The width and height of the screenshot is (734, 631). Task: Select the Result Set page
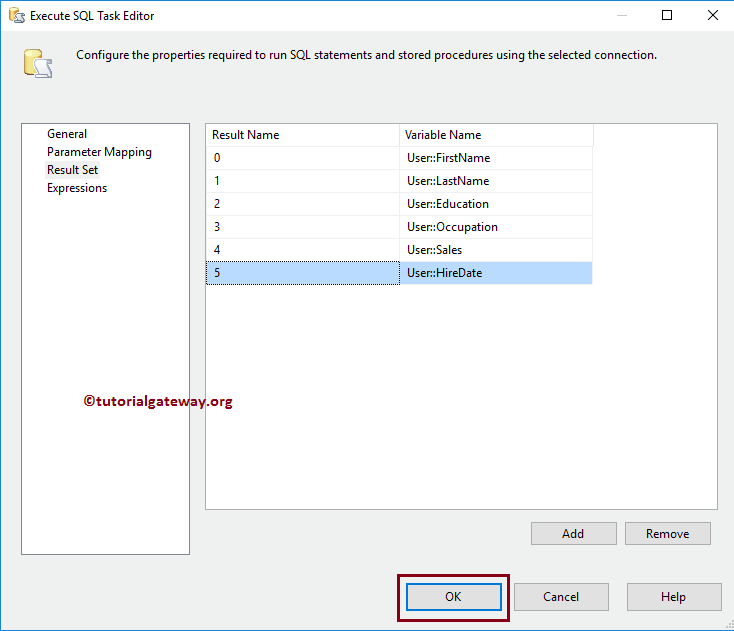click(73, 170)
